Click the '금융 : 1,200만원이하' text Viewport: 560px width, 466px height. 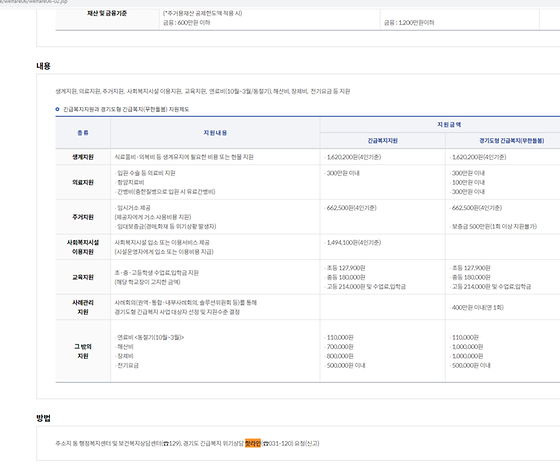pos(409,22)
